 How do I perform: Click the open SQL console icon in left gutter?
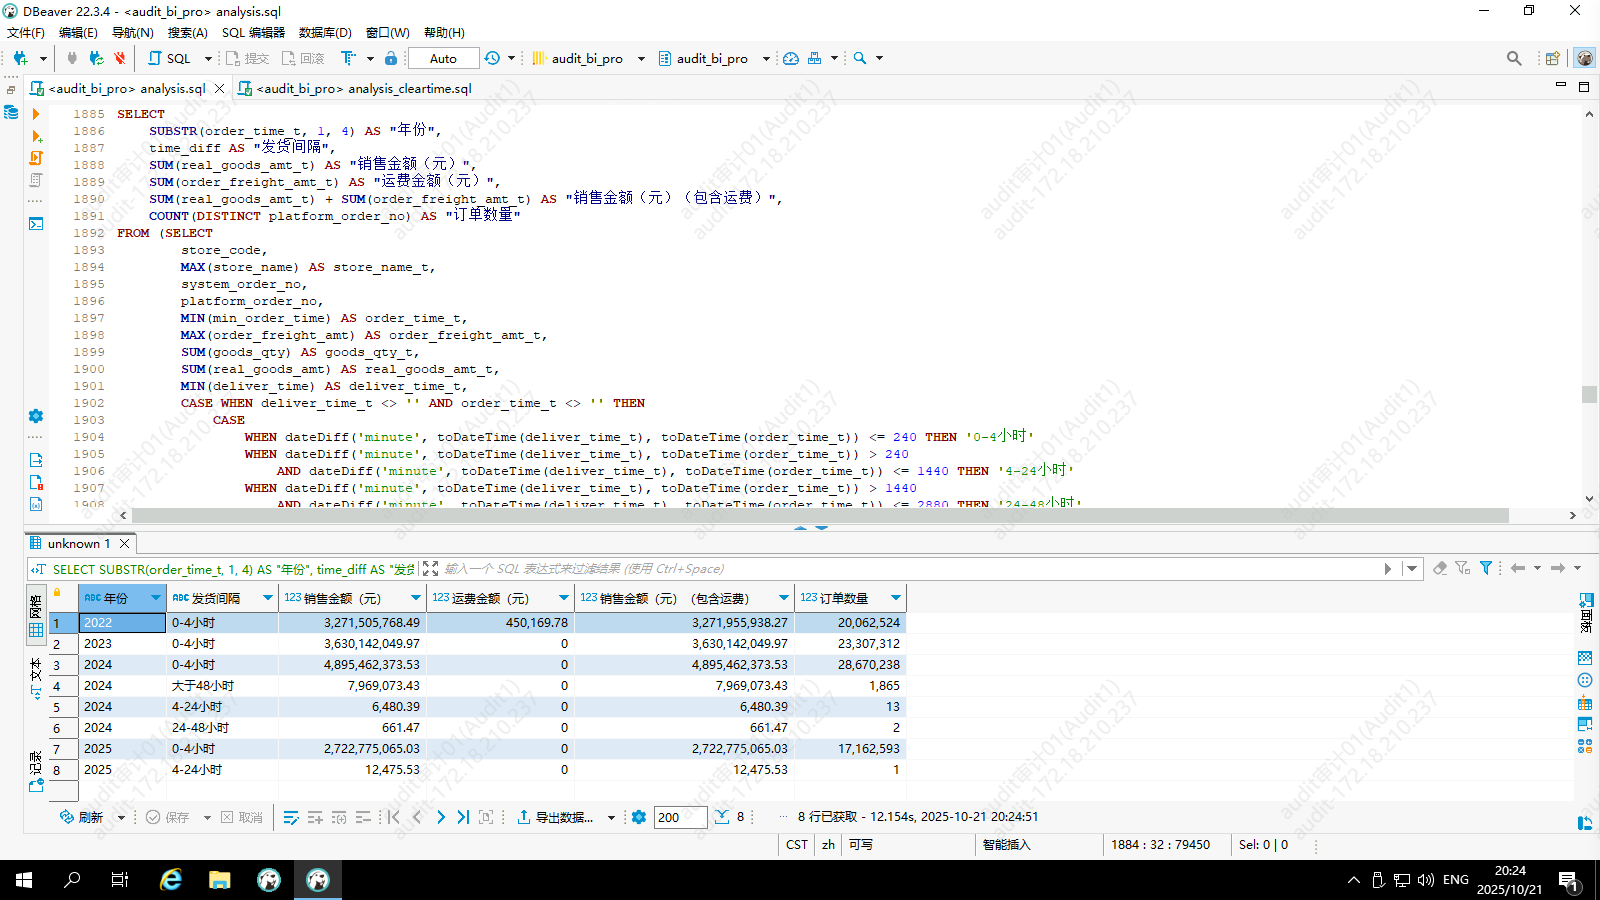(36, 223)
